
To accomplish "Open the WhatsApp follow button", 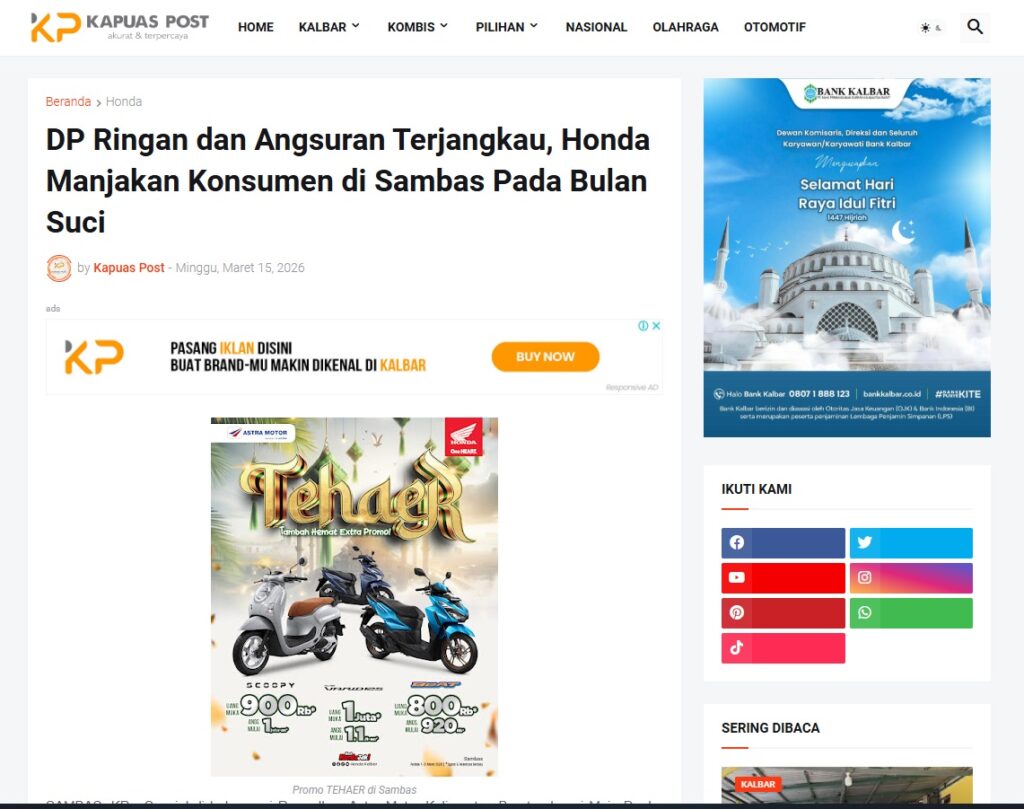I will point(911,613).
